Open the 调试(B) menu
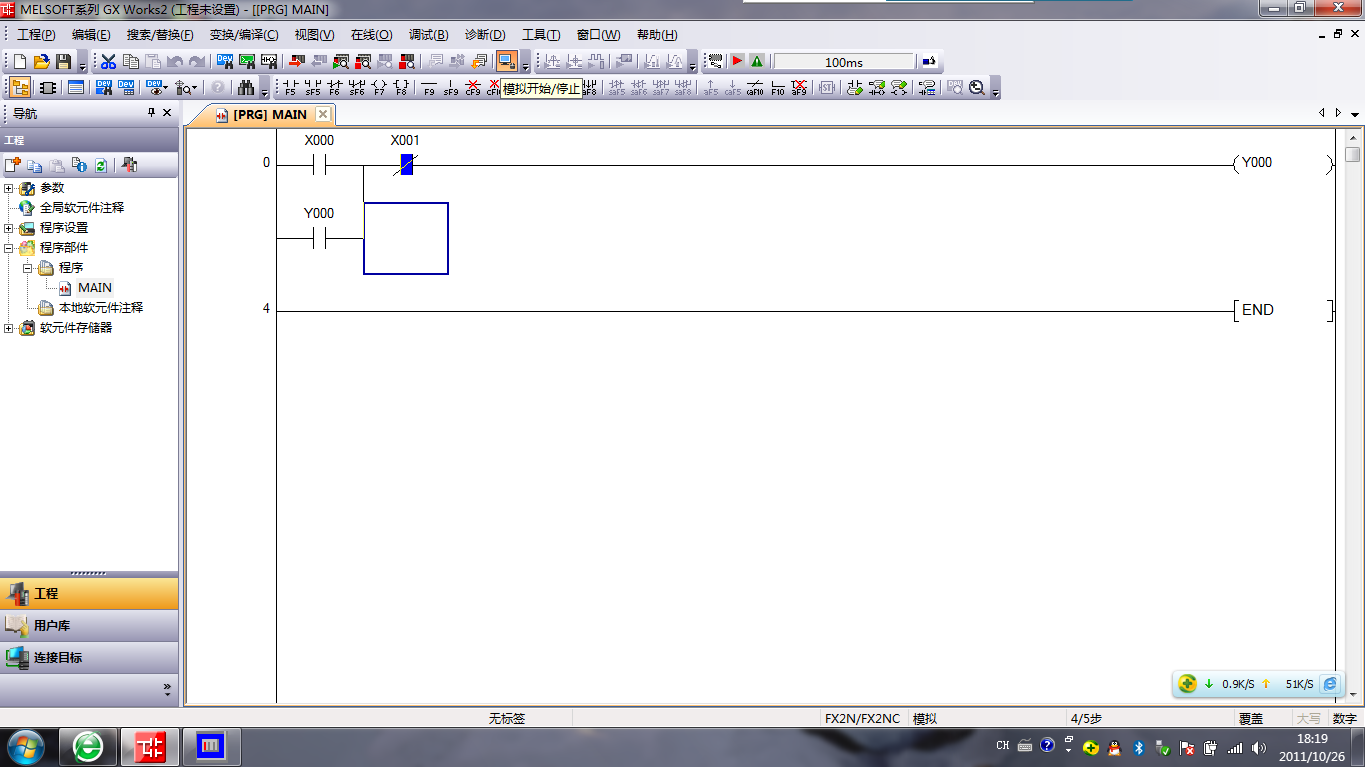Screen dimensions: 1365x767 pos(428,35)
